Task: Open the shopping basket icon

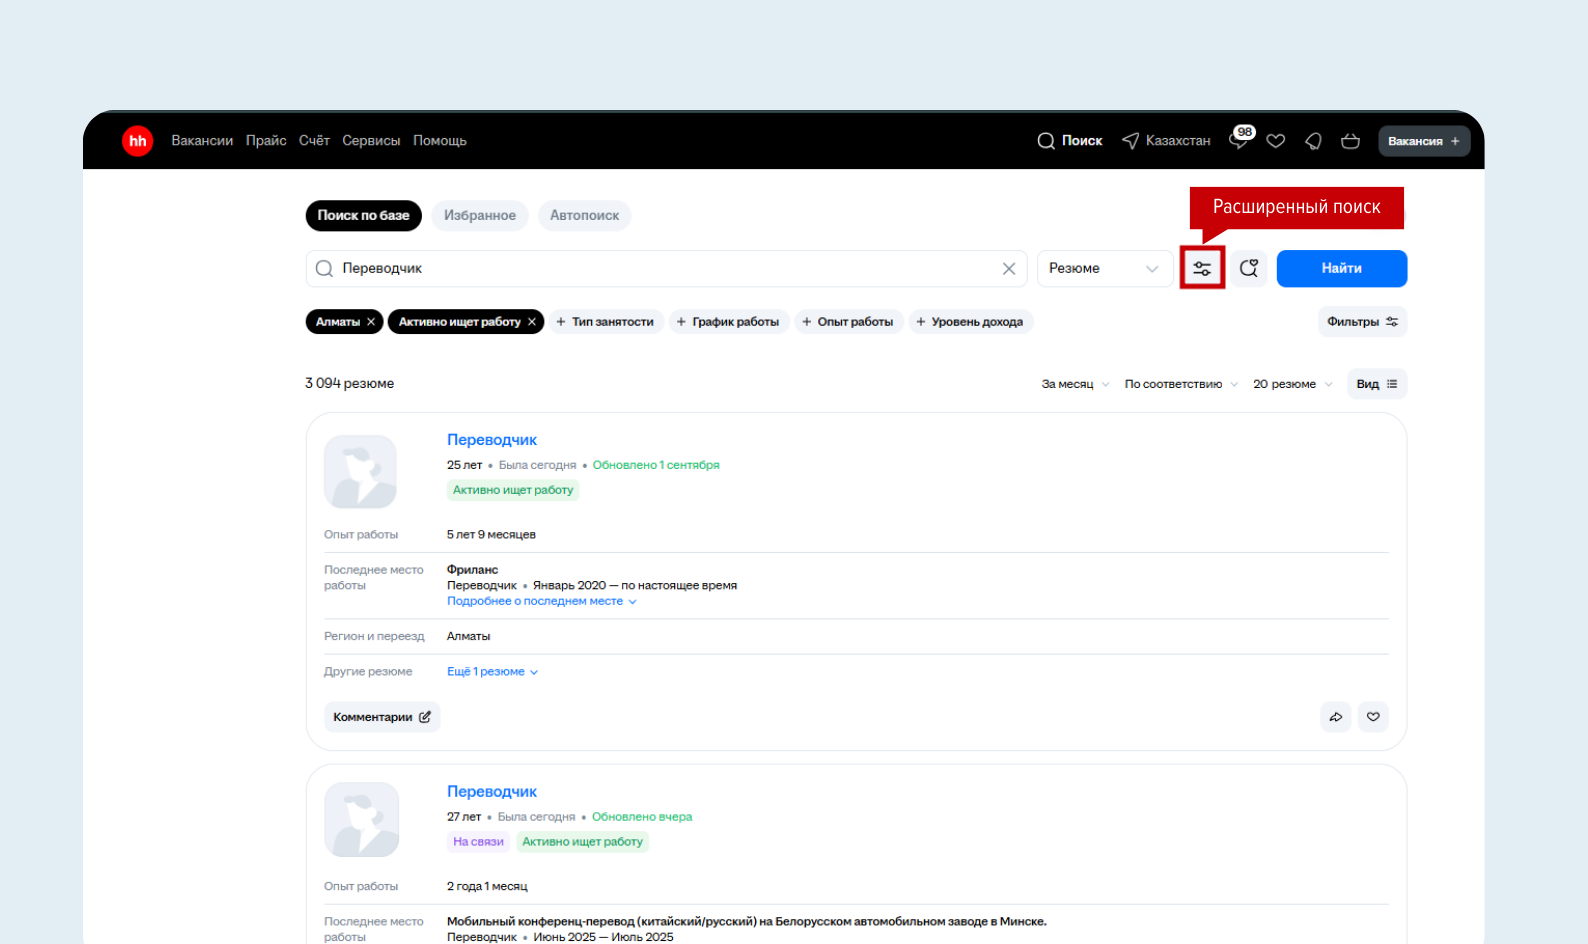Action: pyautogui.click(x=1350, y=141)
